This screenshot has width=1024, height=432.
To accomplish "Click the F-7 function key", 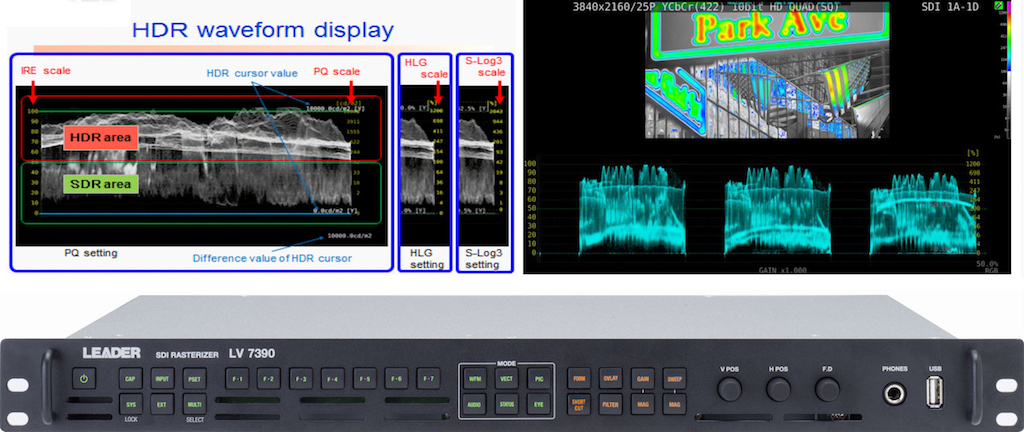I will pos(428,378).
